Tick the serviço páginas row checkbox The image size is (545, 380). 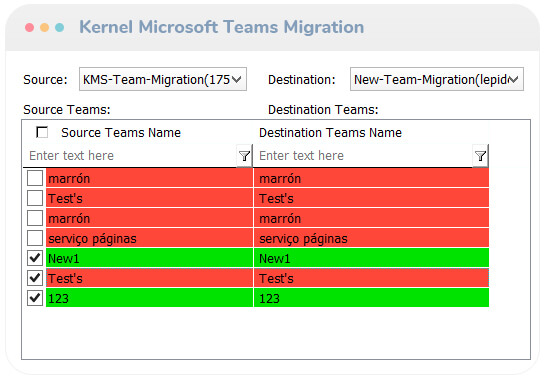click(x=35, y=238)
